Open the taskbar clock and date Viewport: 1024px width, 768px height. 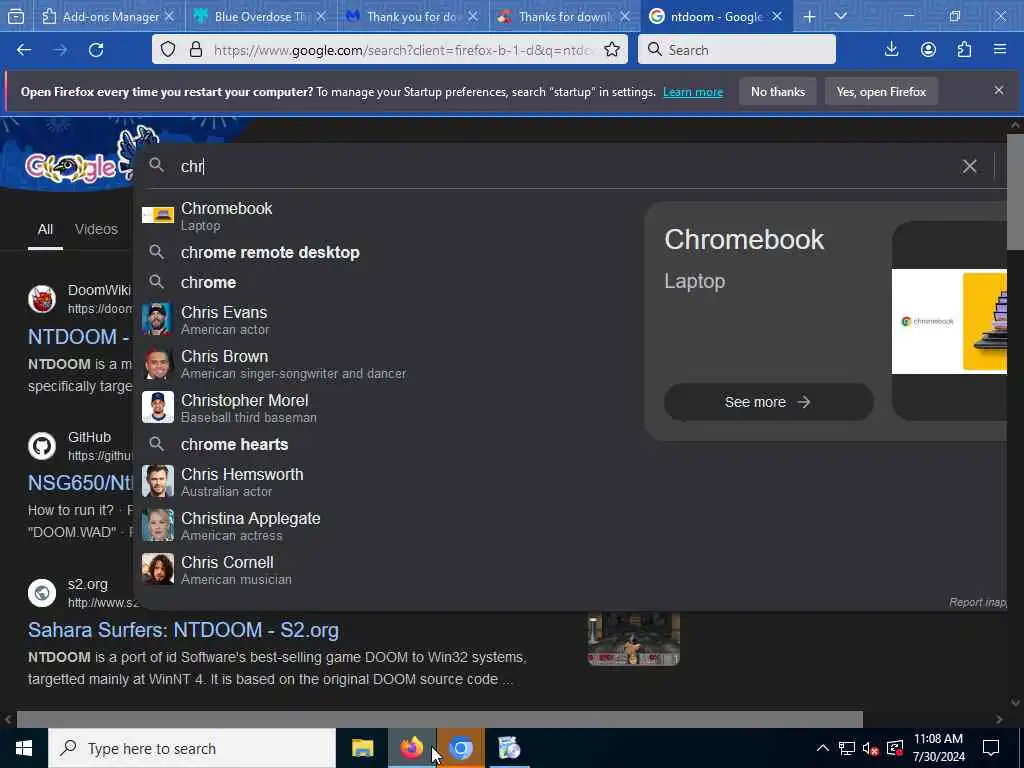coord(938,748)
